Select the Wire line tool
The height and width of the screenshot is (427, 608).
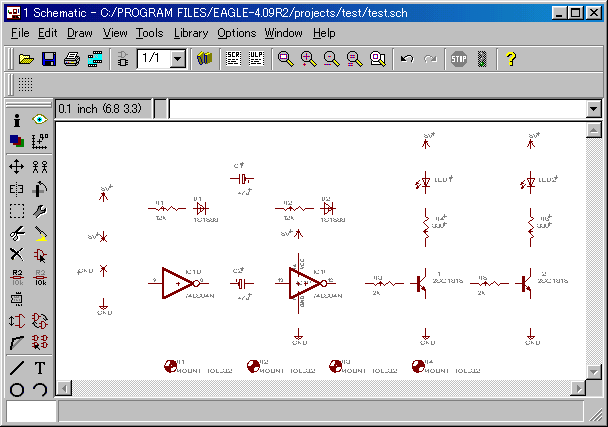click(17, 368)
